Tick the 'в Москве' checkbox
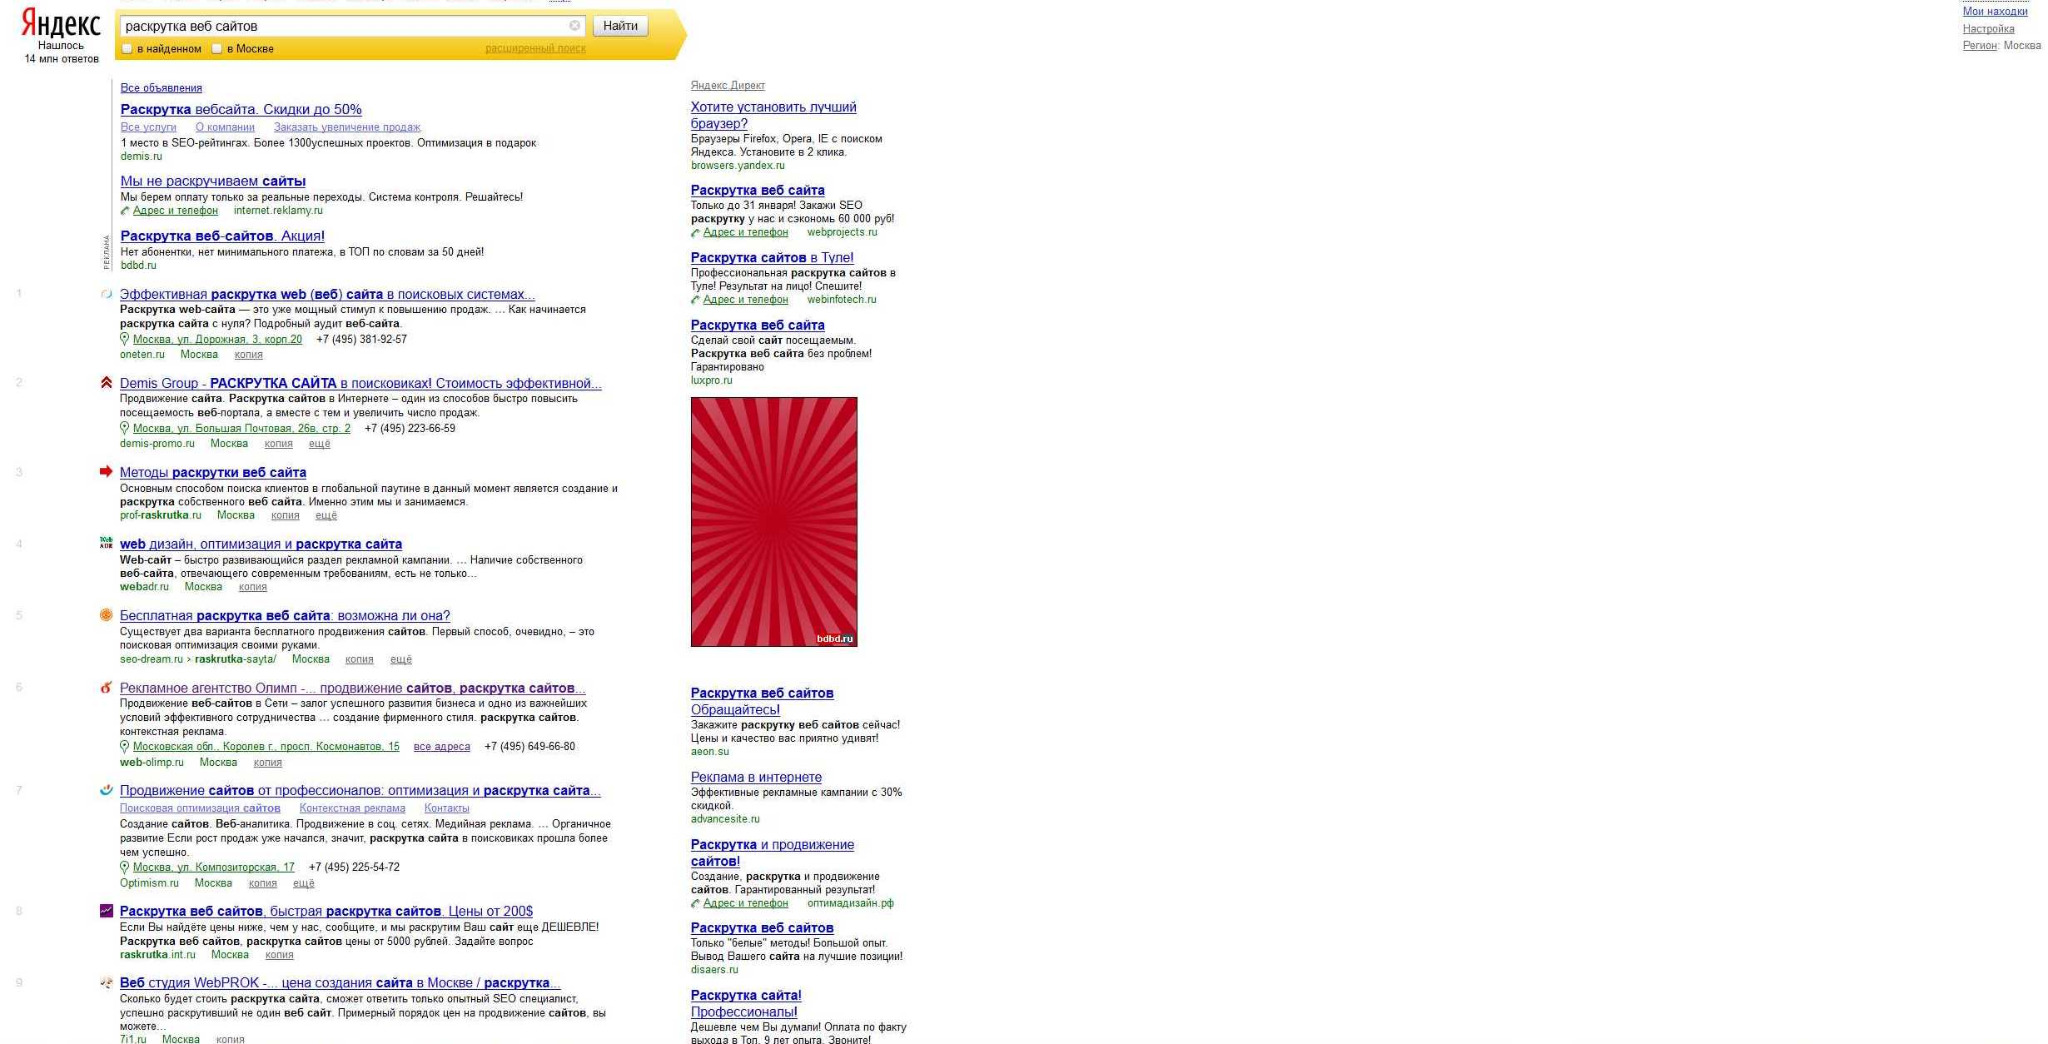The height and width of the screenshot is (1044, 2048). click(x=217, y=49)
